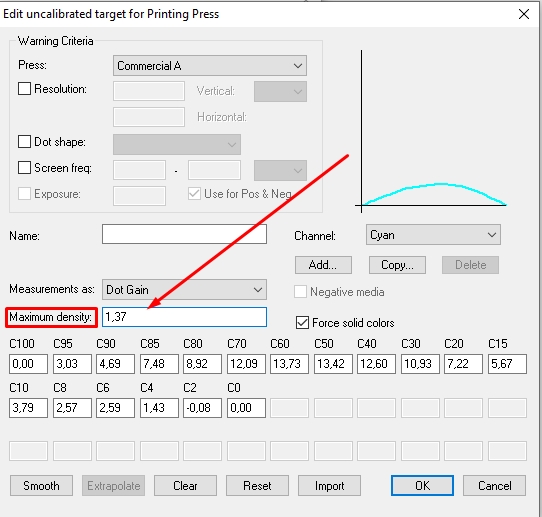
Task: Select the C15 field with 5,67
Action: (x=507, y=364)
